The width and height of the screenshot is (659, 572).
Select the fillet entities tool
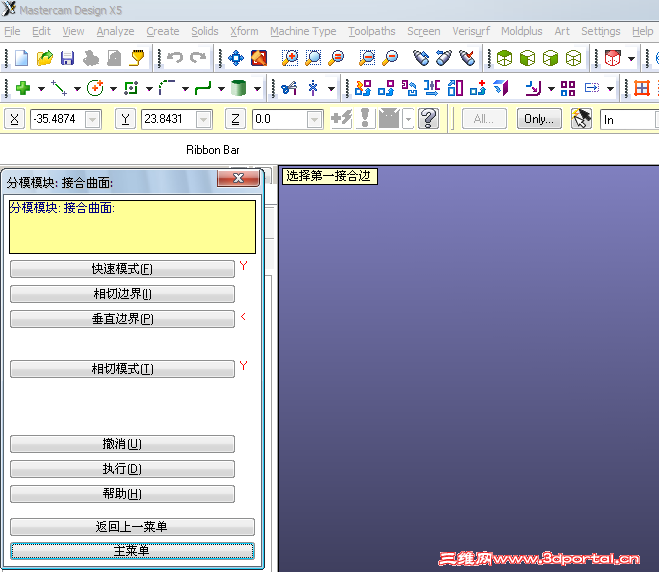[x=167, y=88]
